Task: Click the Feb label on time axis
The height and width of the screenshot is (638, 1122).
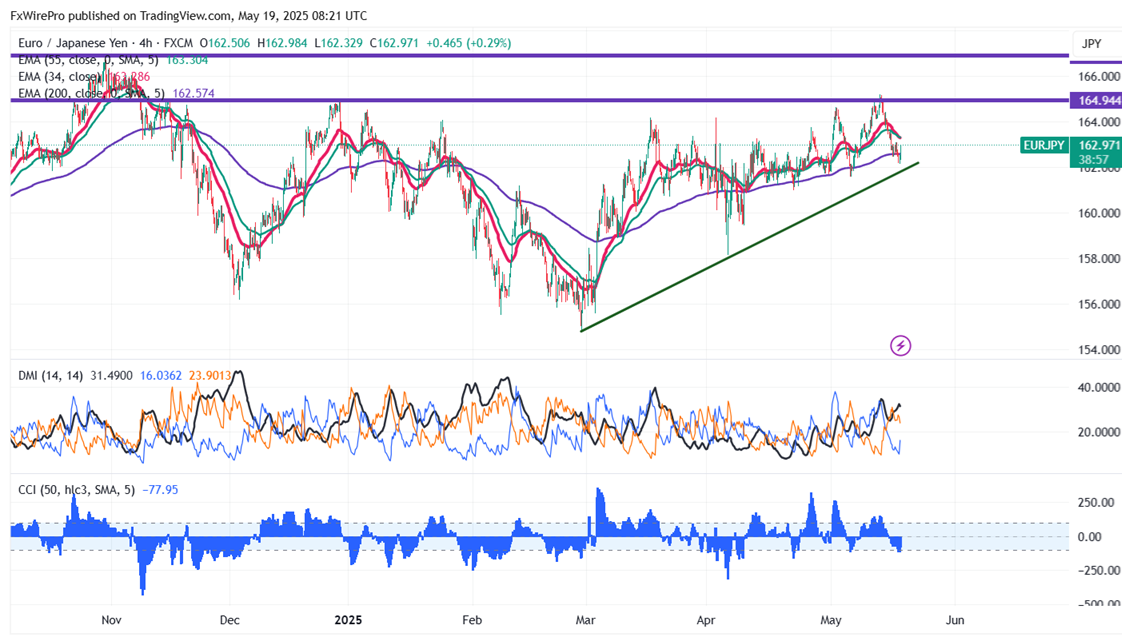Action: click(472, 620)
